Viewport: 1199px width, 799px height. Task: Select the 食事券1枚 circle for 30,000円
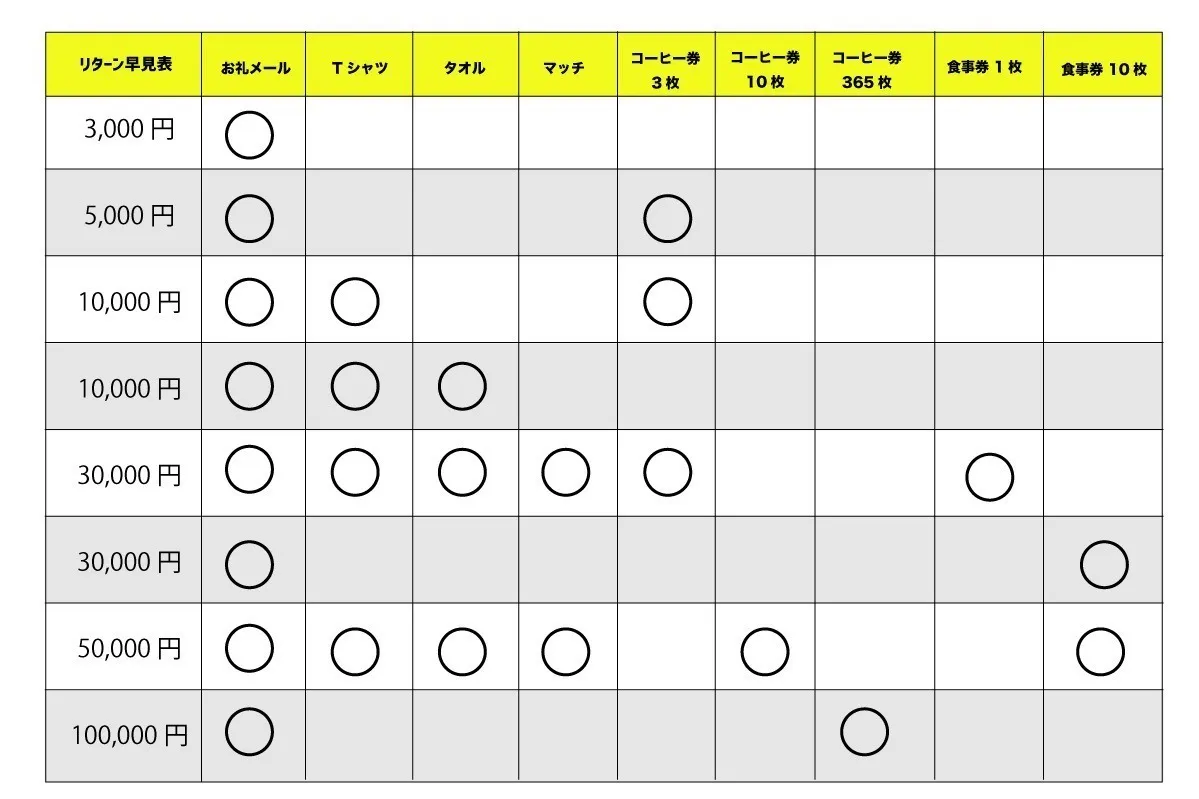(x=989, y=477)
